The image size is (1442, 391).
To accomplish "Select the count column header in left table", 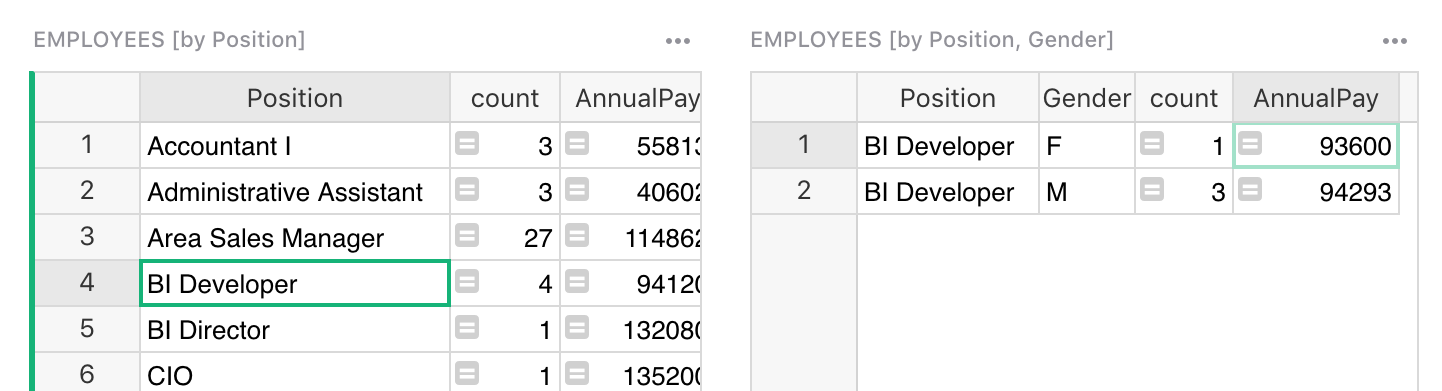I will point(505,98).
